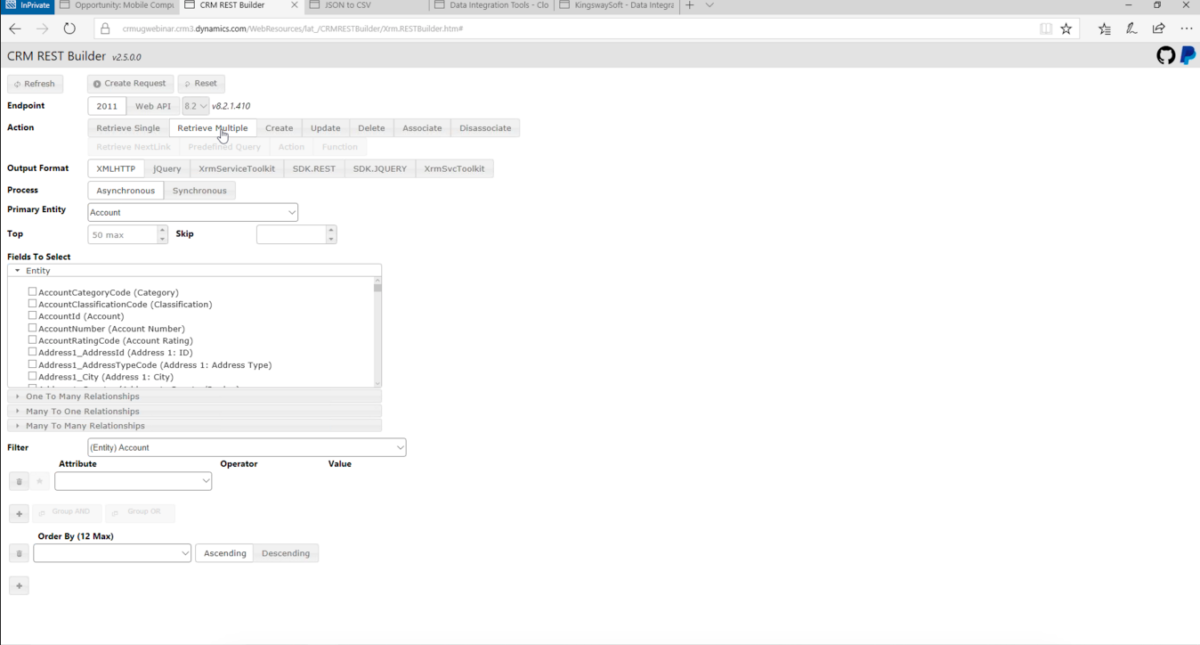The height and width of the screenshot is (645, 1200).
Task: Click the Create Request button
Action: coord(130,84)
